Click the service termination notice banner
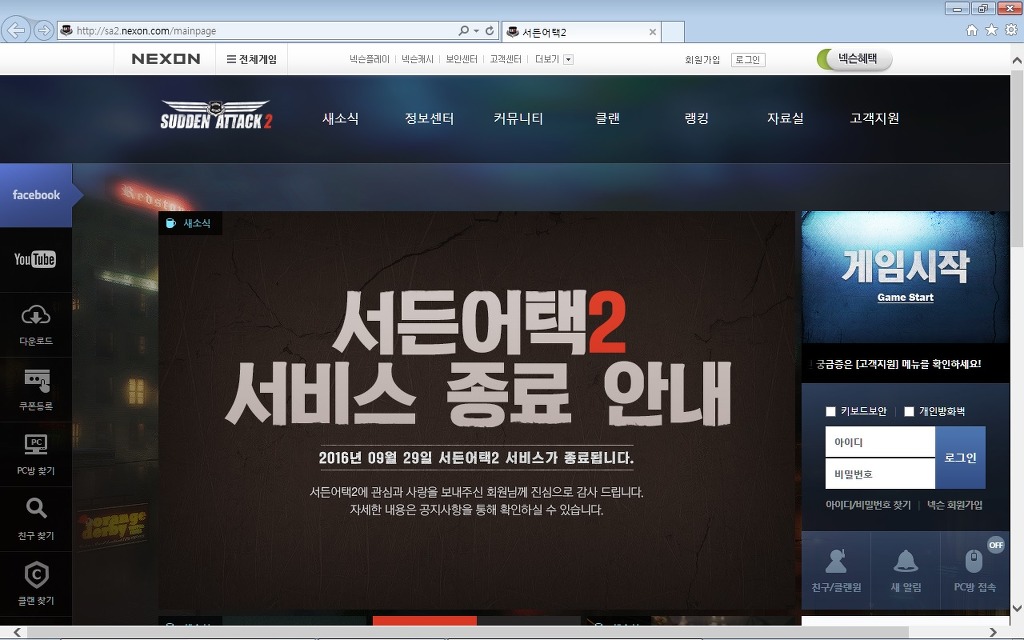The image size is (1024, 640). pyautogui.click(x=479, y=410)
